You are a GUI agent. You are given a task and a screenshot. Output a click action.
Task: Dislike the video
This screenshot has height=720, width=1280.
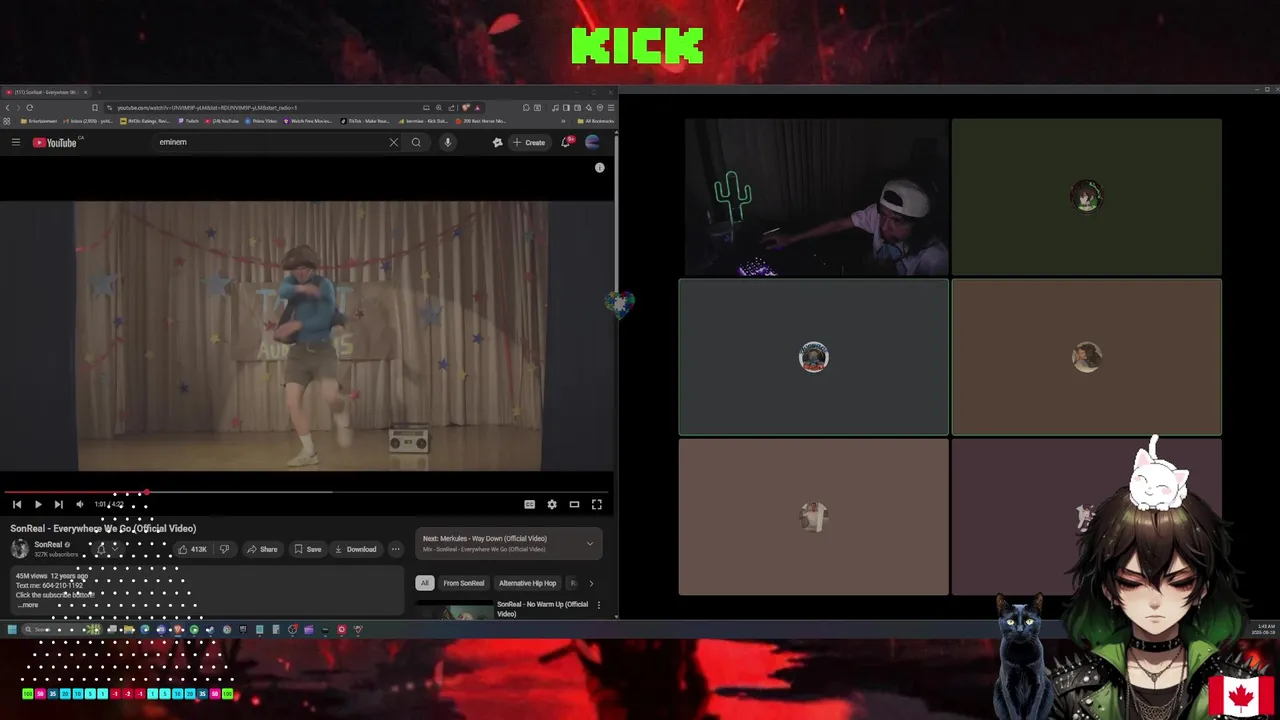[224, 549]
